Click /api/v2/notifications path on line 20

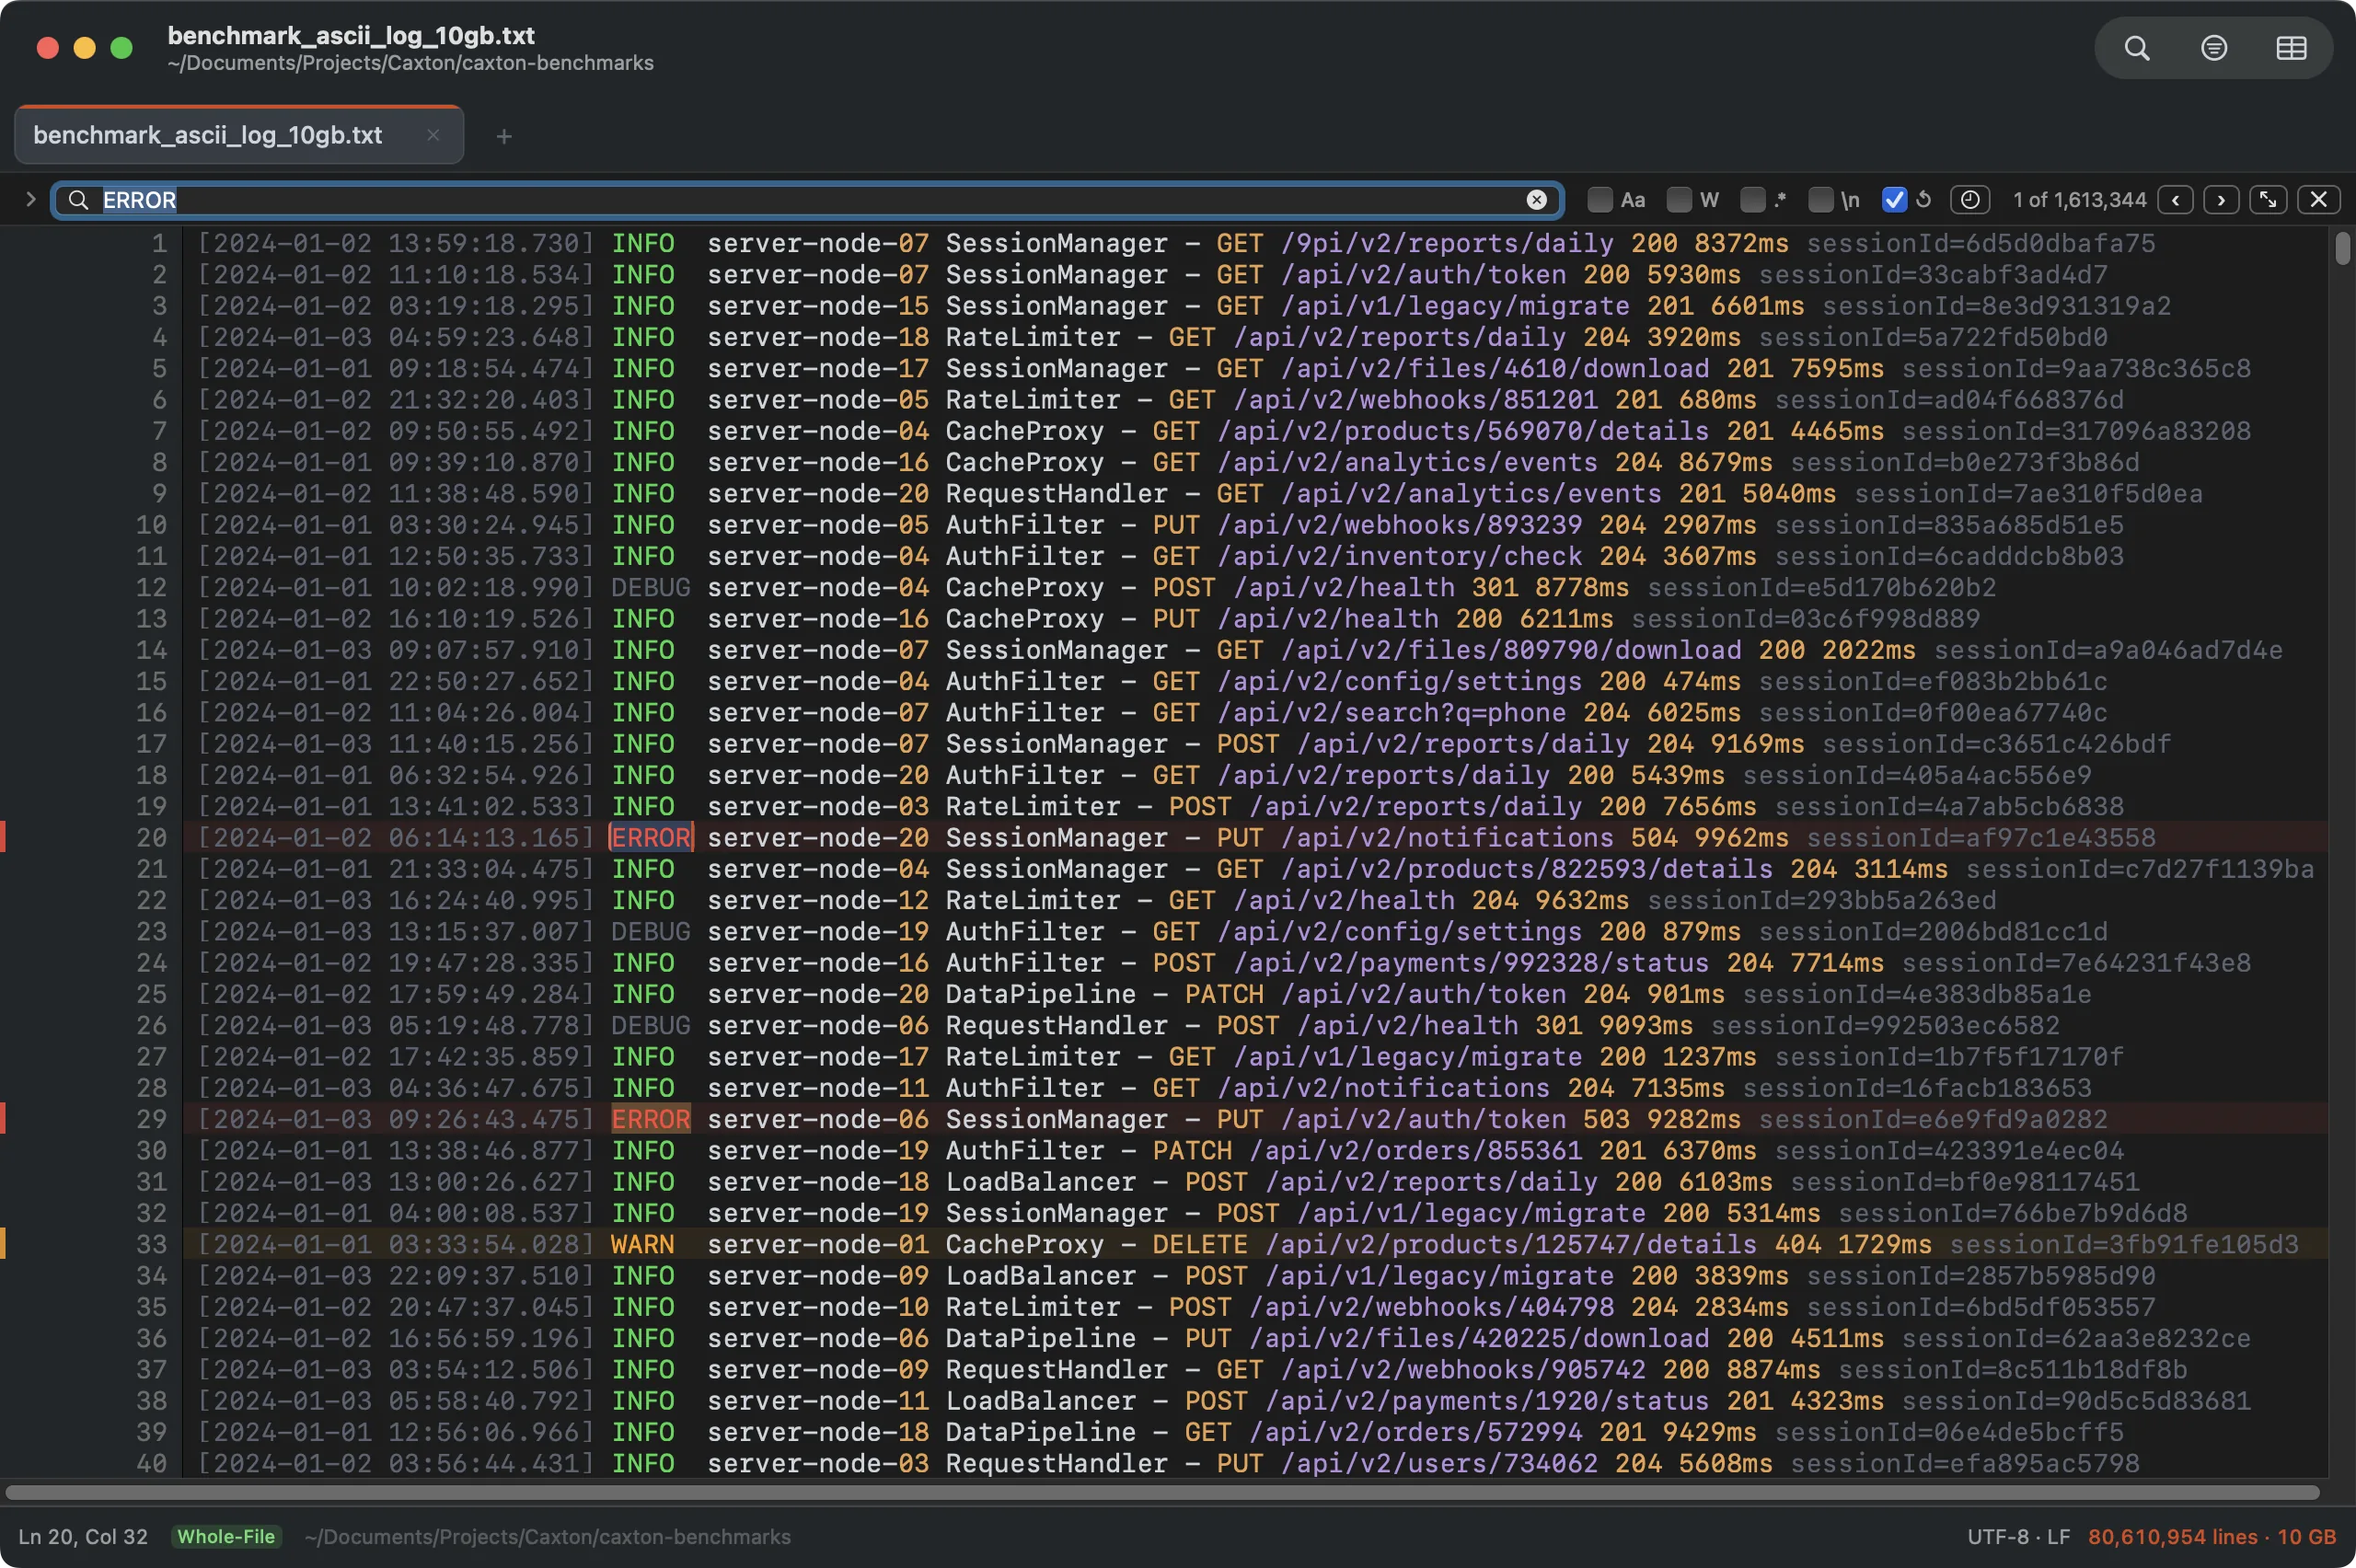point(1448,838)
